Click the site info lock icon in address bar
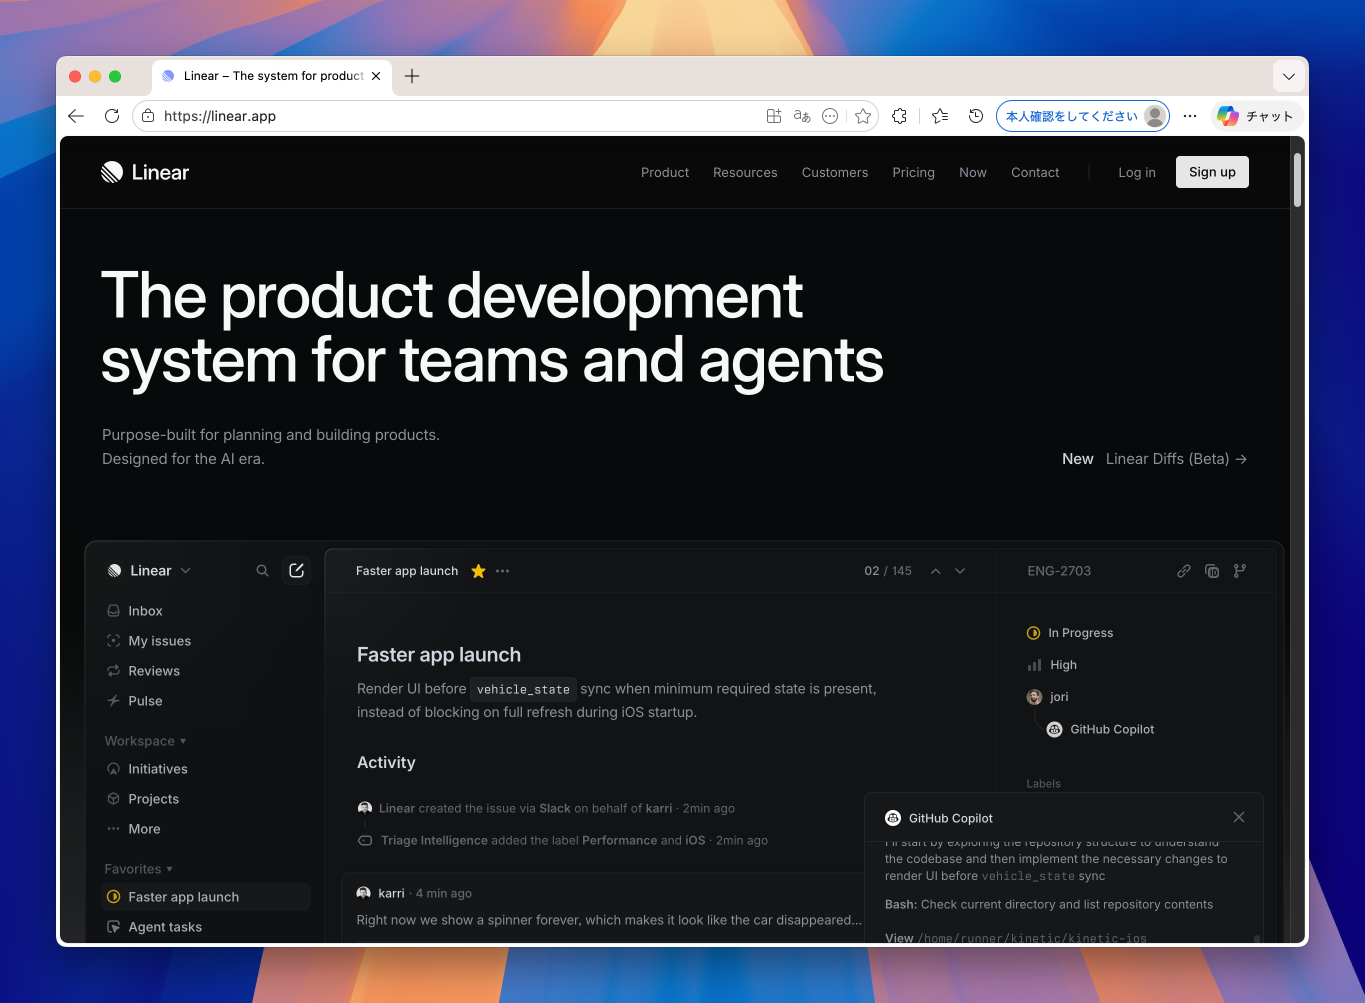 coord(148,116)
